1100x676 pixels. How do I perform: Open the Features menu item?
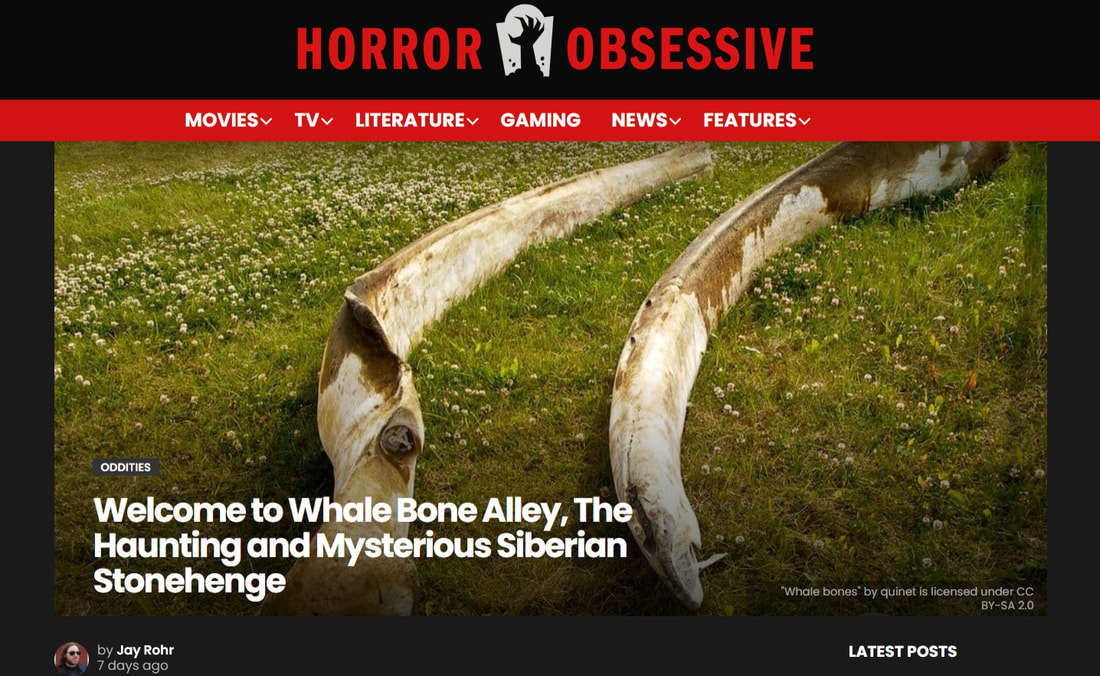[750, 120]
